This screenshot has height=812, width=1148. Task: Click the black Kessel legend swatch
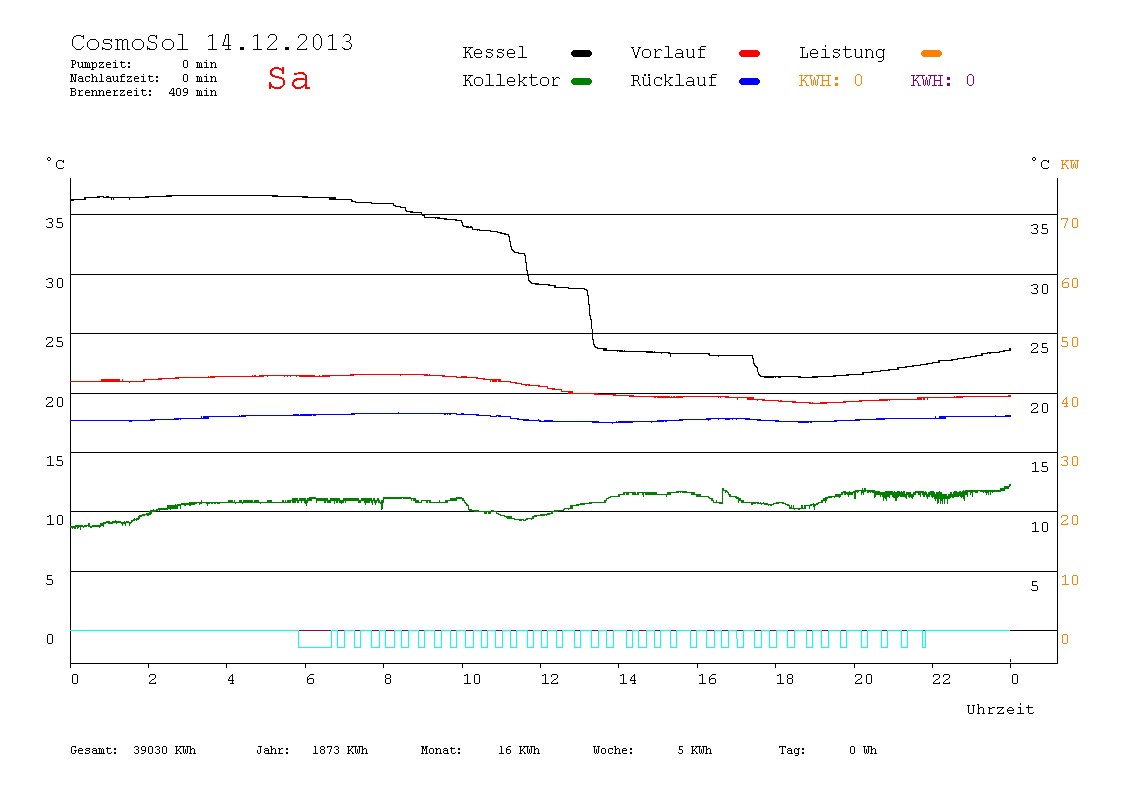pos(581,53)
